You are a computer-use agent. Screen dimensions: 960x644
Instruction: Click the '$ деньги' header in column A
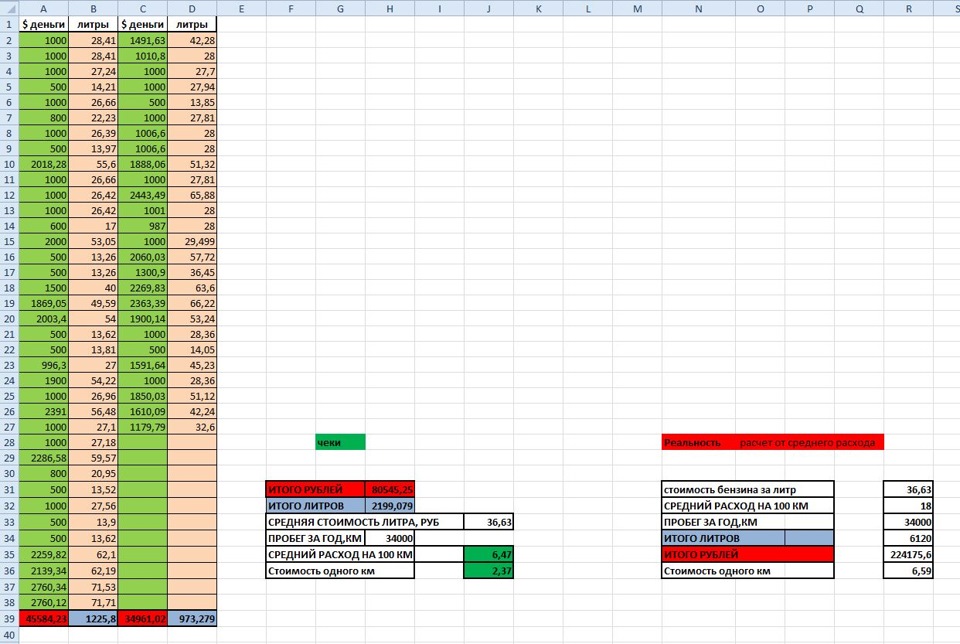tap(43, 24)
